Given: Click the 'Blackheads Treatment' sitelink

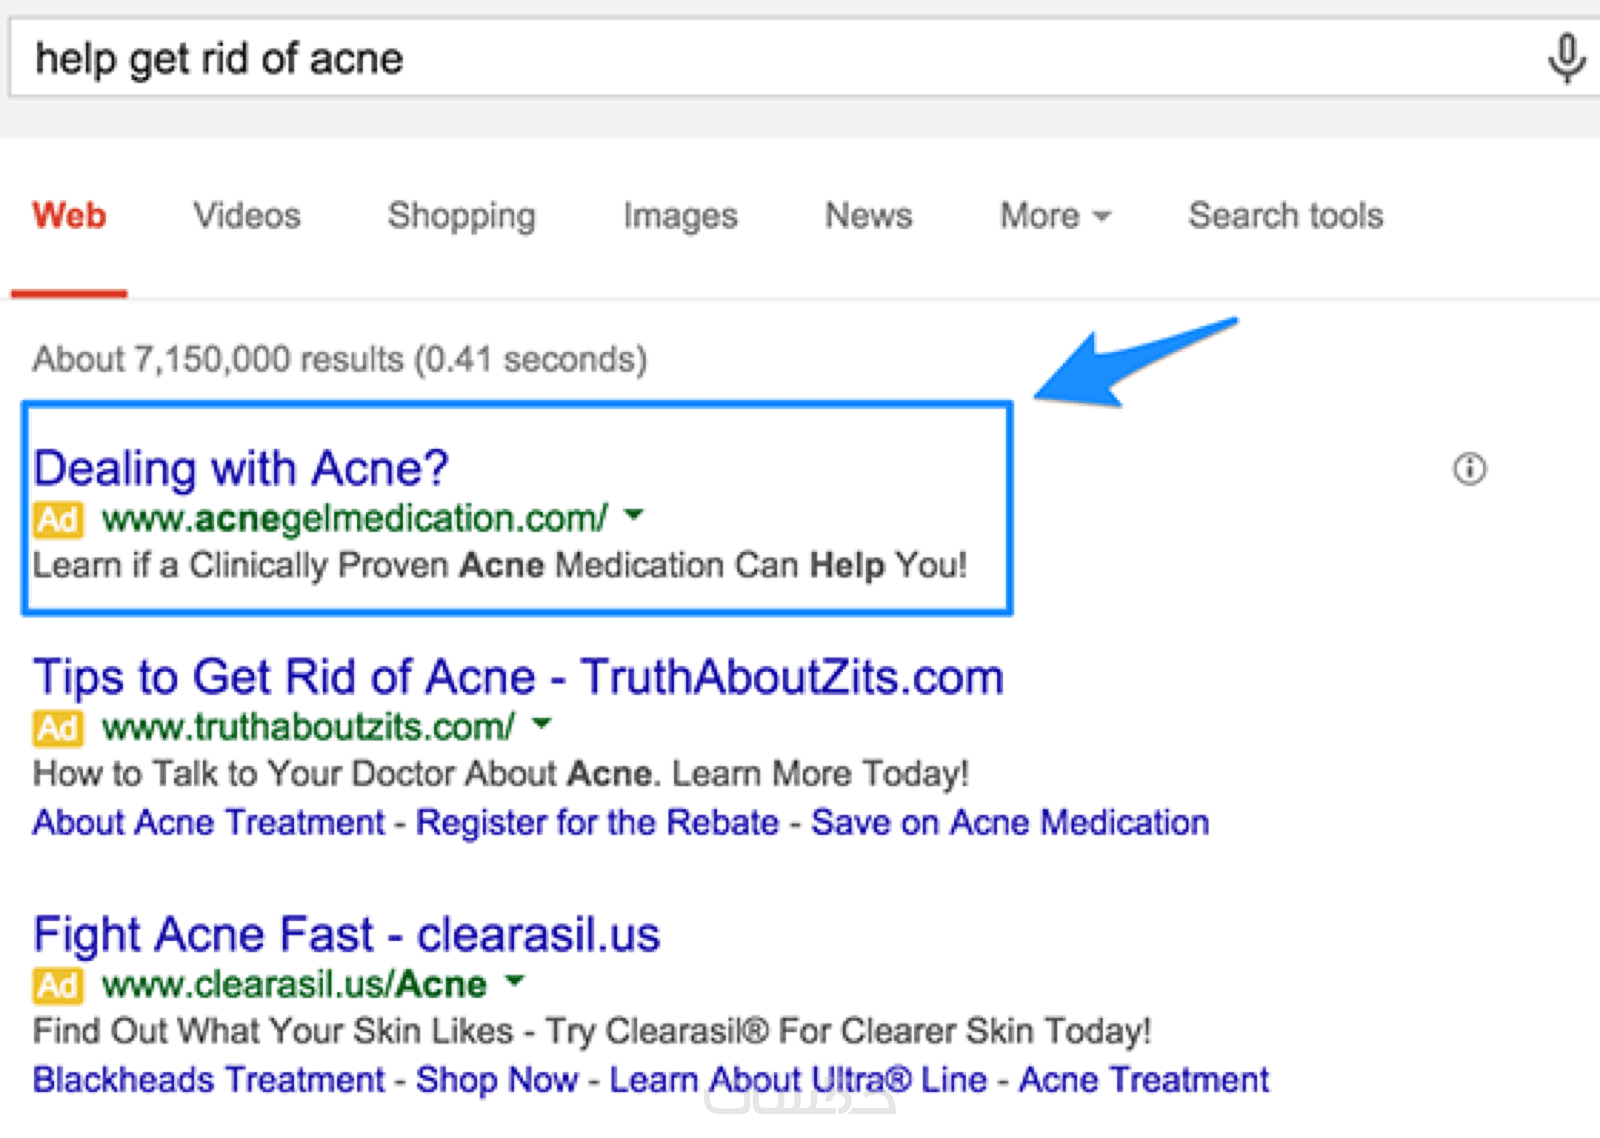Looking at the screenshot, I should coord(208,1080).
